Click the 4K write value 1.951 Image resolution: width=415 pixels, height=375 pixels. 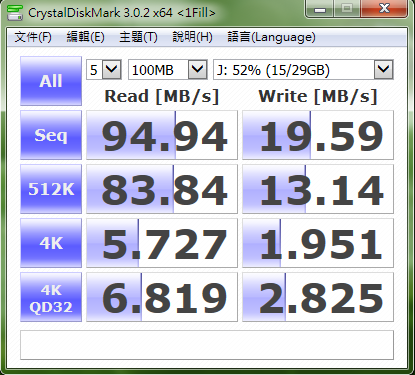tap(318, 243)
